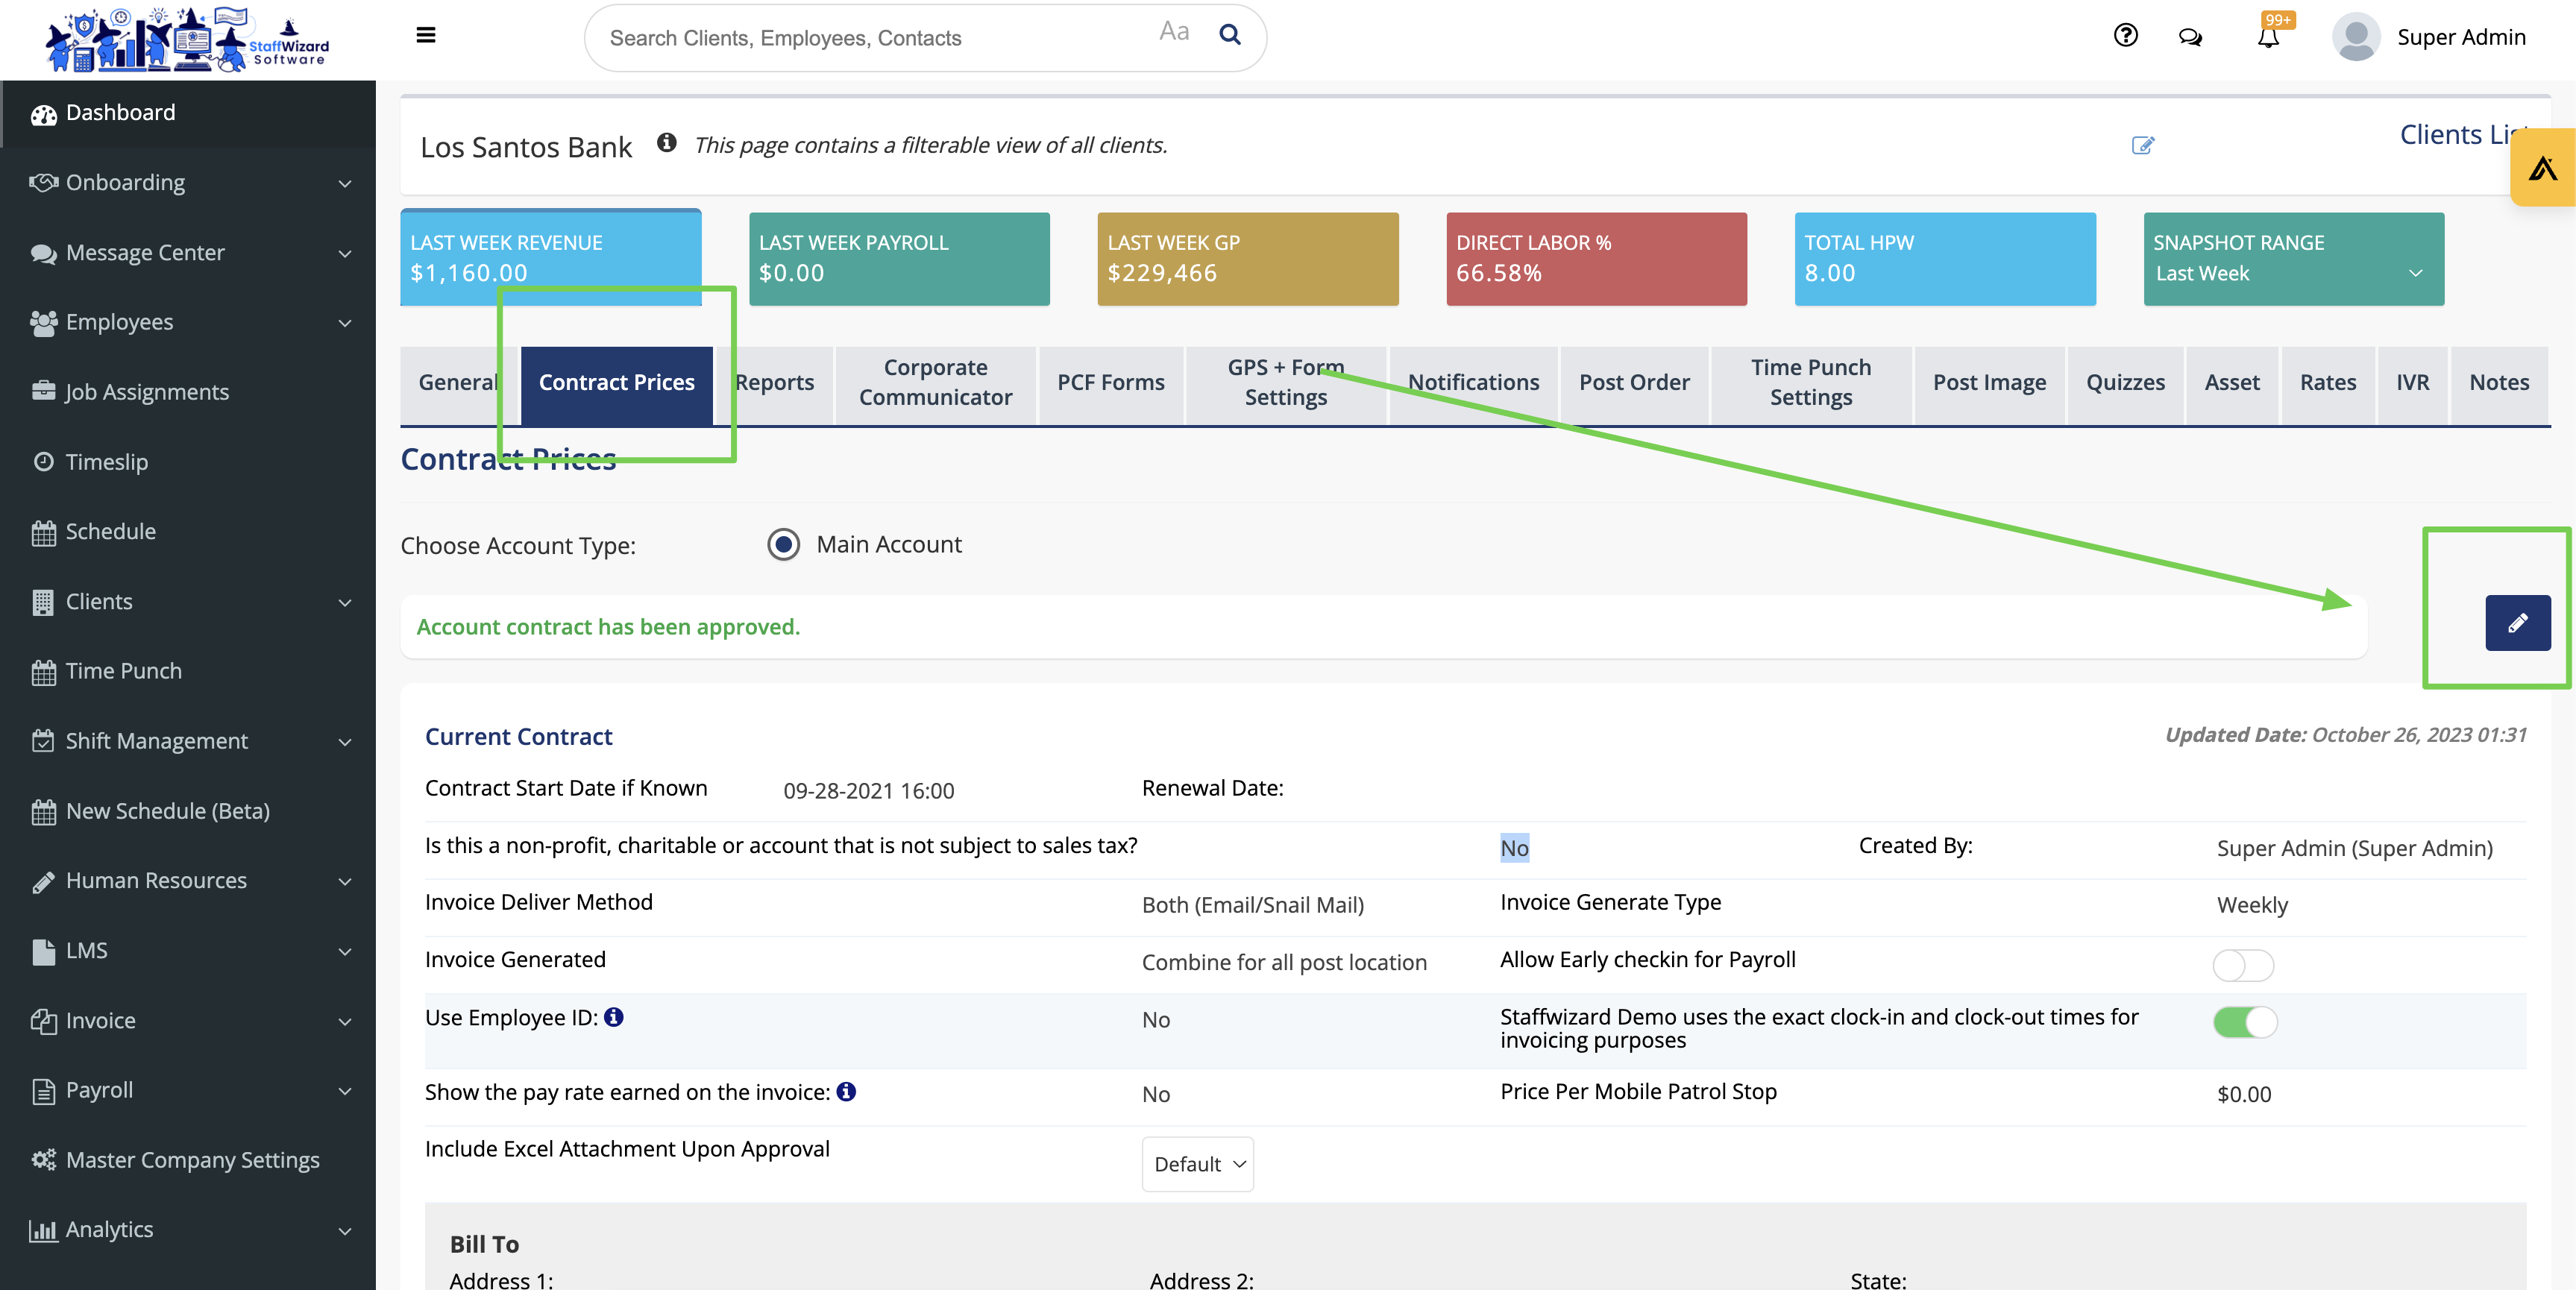Image resolution: width=2576 pixels, height=1290 pixels.
Task: Open Timeslip in the sidebar
Action: tap(106, 462)
